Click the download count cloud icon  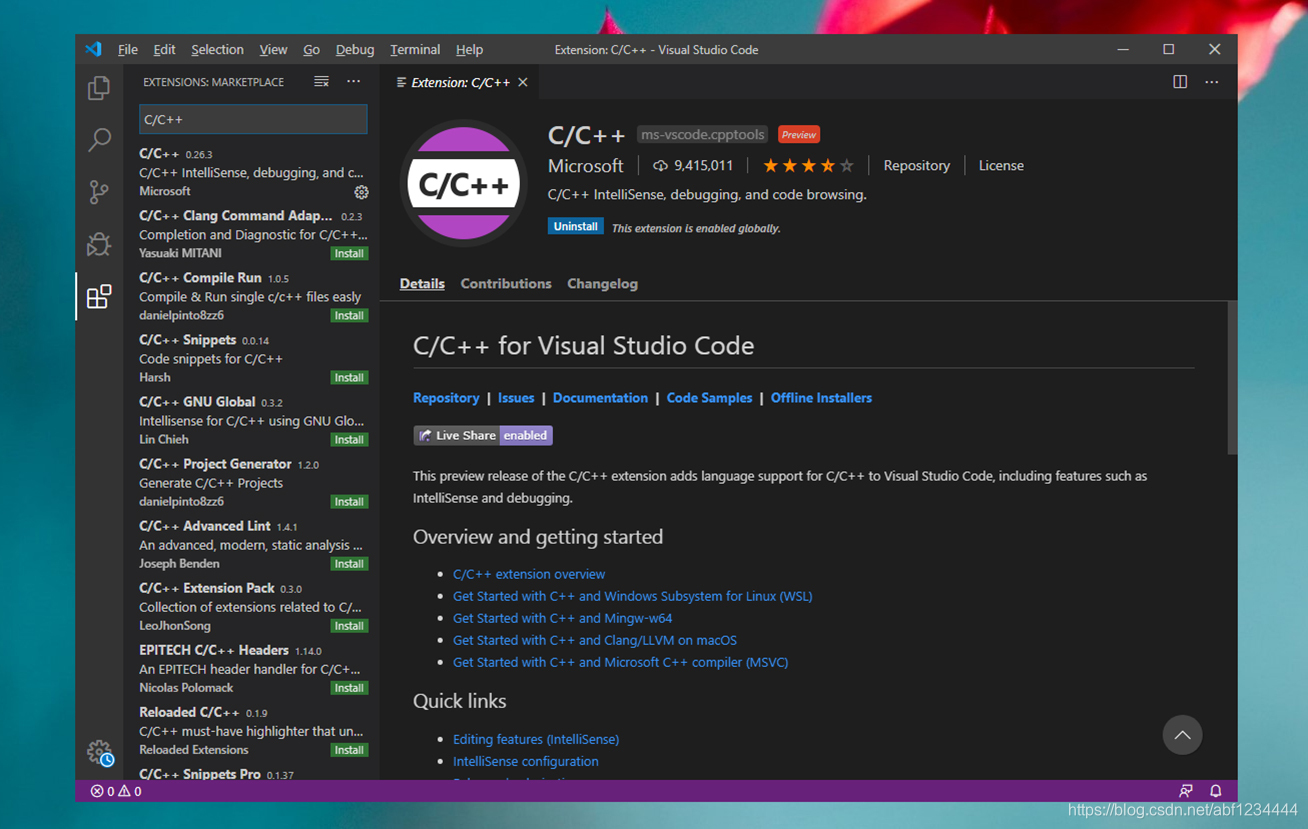(660, 166)
